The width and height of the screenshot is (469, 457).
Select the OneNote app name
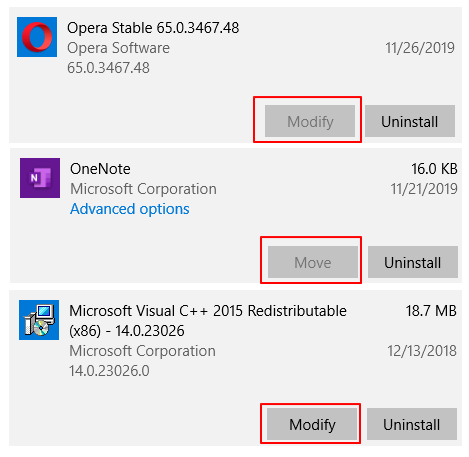click(100, 169)
